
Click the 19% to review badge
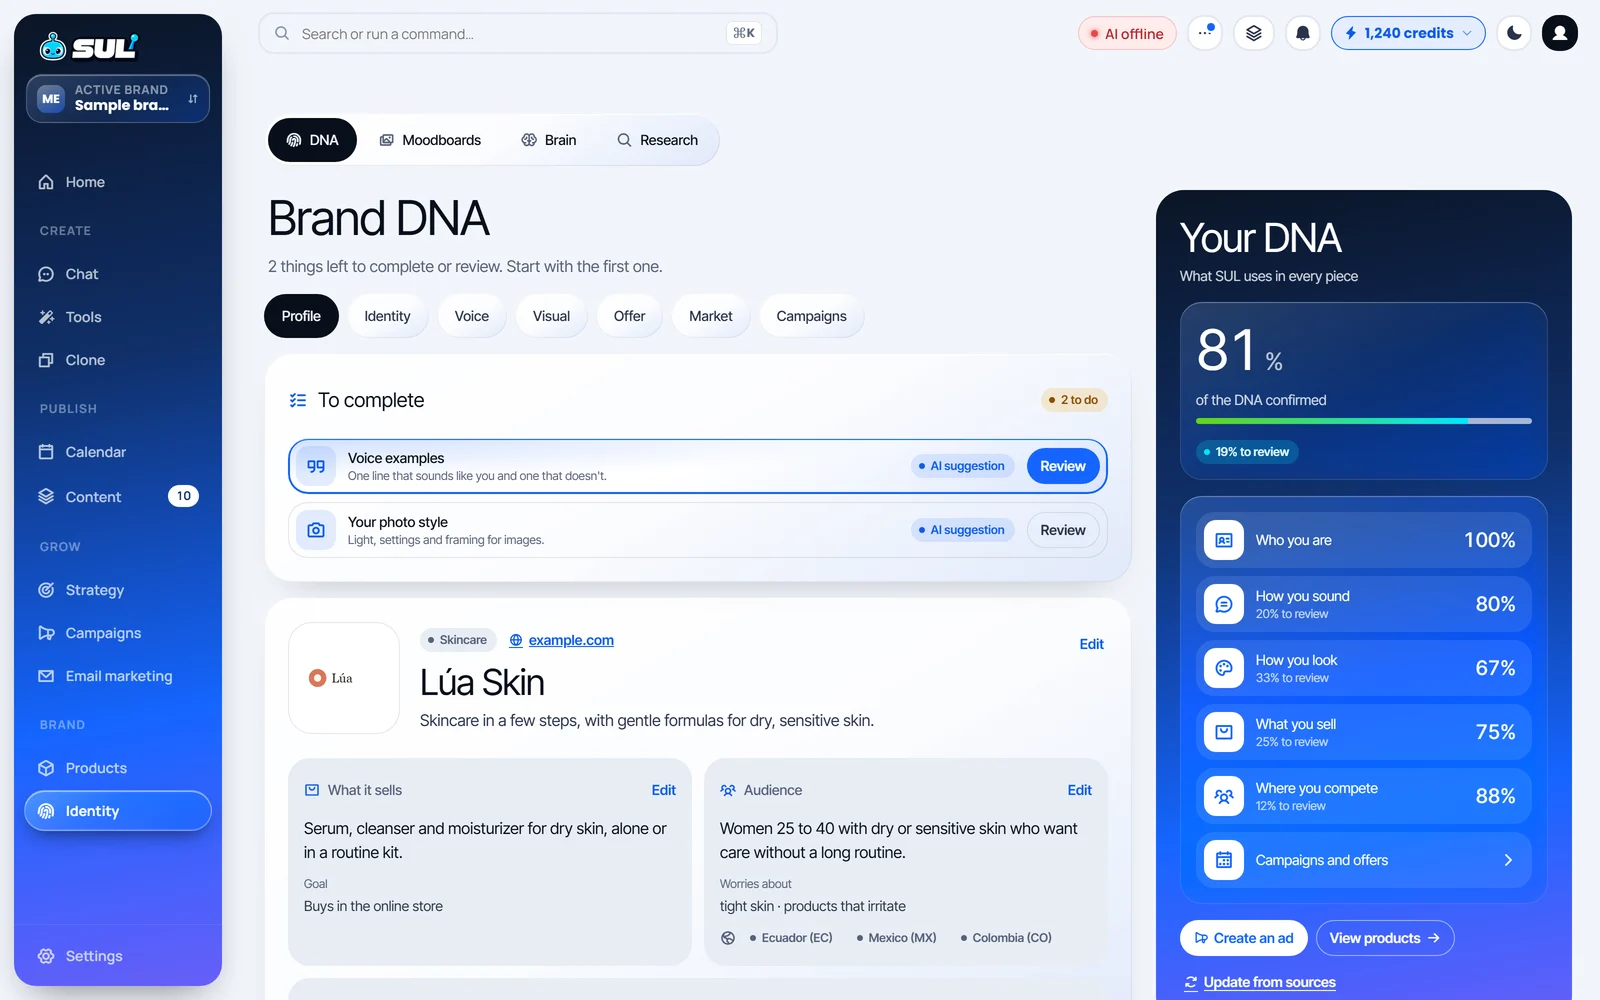click(x=1247, y=452)
